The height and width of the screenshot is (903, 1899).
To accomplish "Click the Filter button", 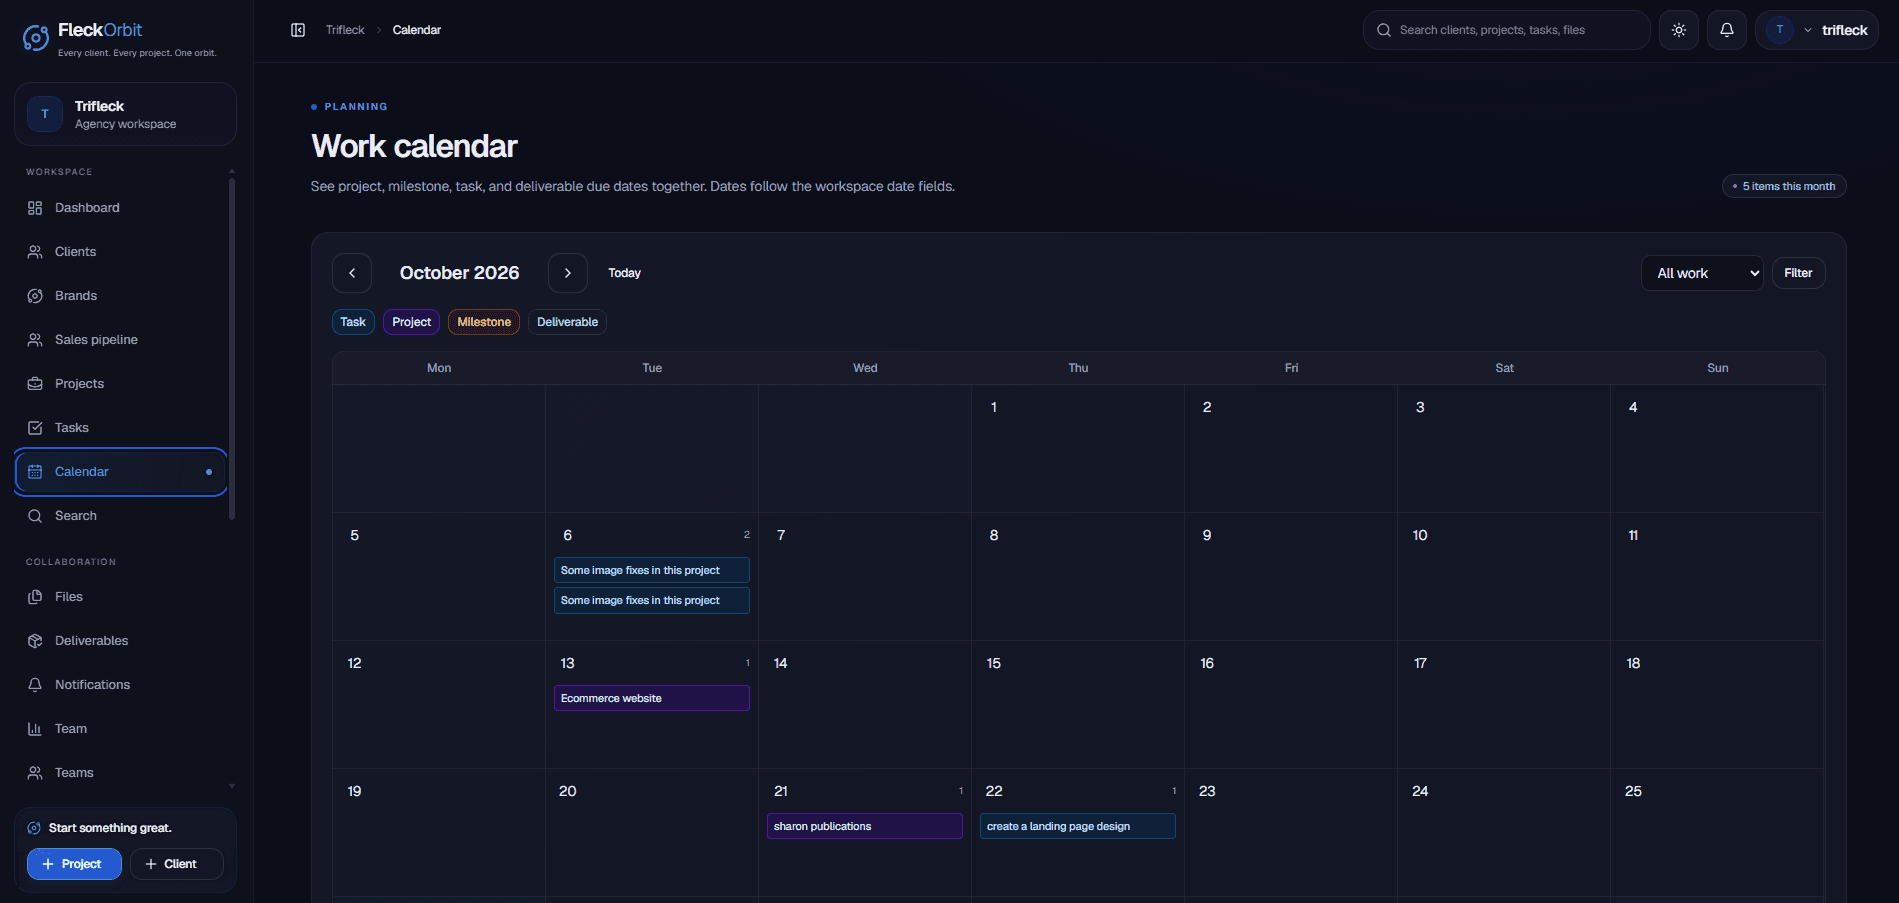I will pyautogui.click(x=1798, y=273).
